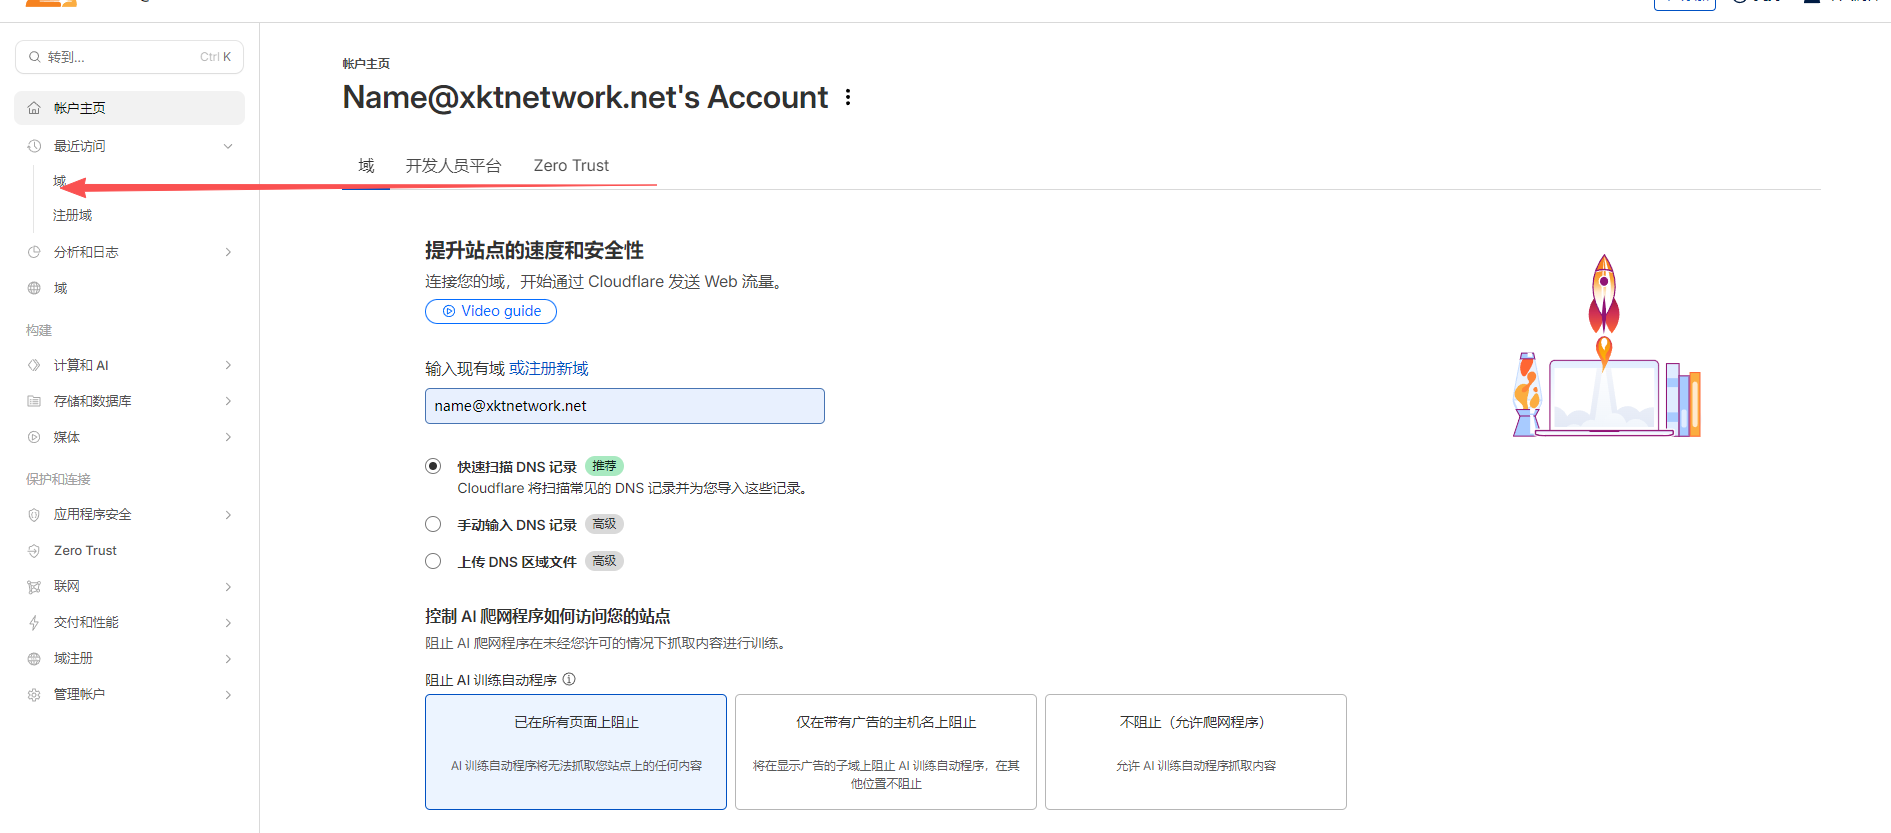This screenshot has height=833, width=1891.
Task: Choose the 上传 DNS 区域文件 radio option
Action: point(433,561)
